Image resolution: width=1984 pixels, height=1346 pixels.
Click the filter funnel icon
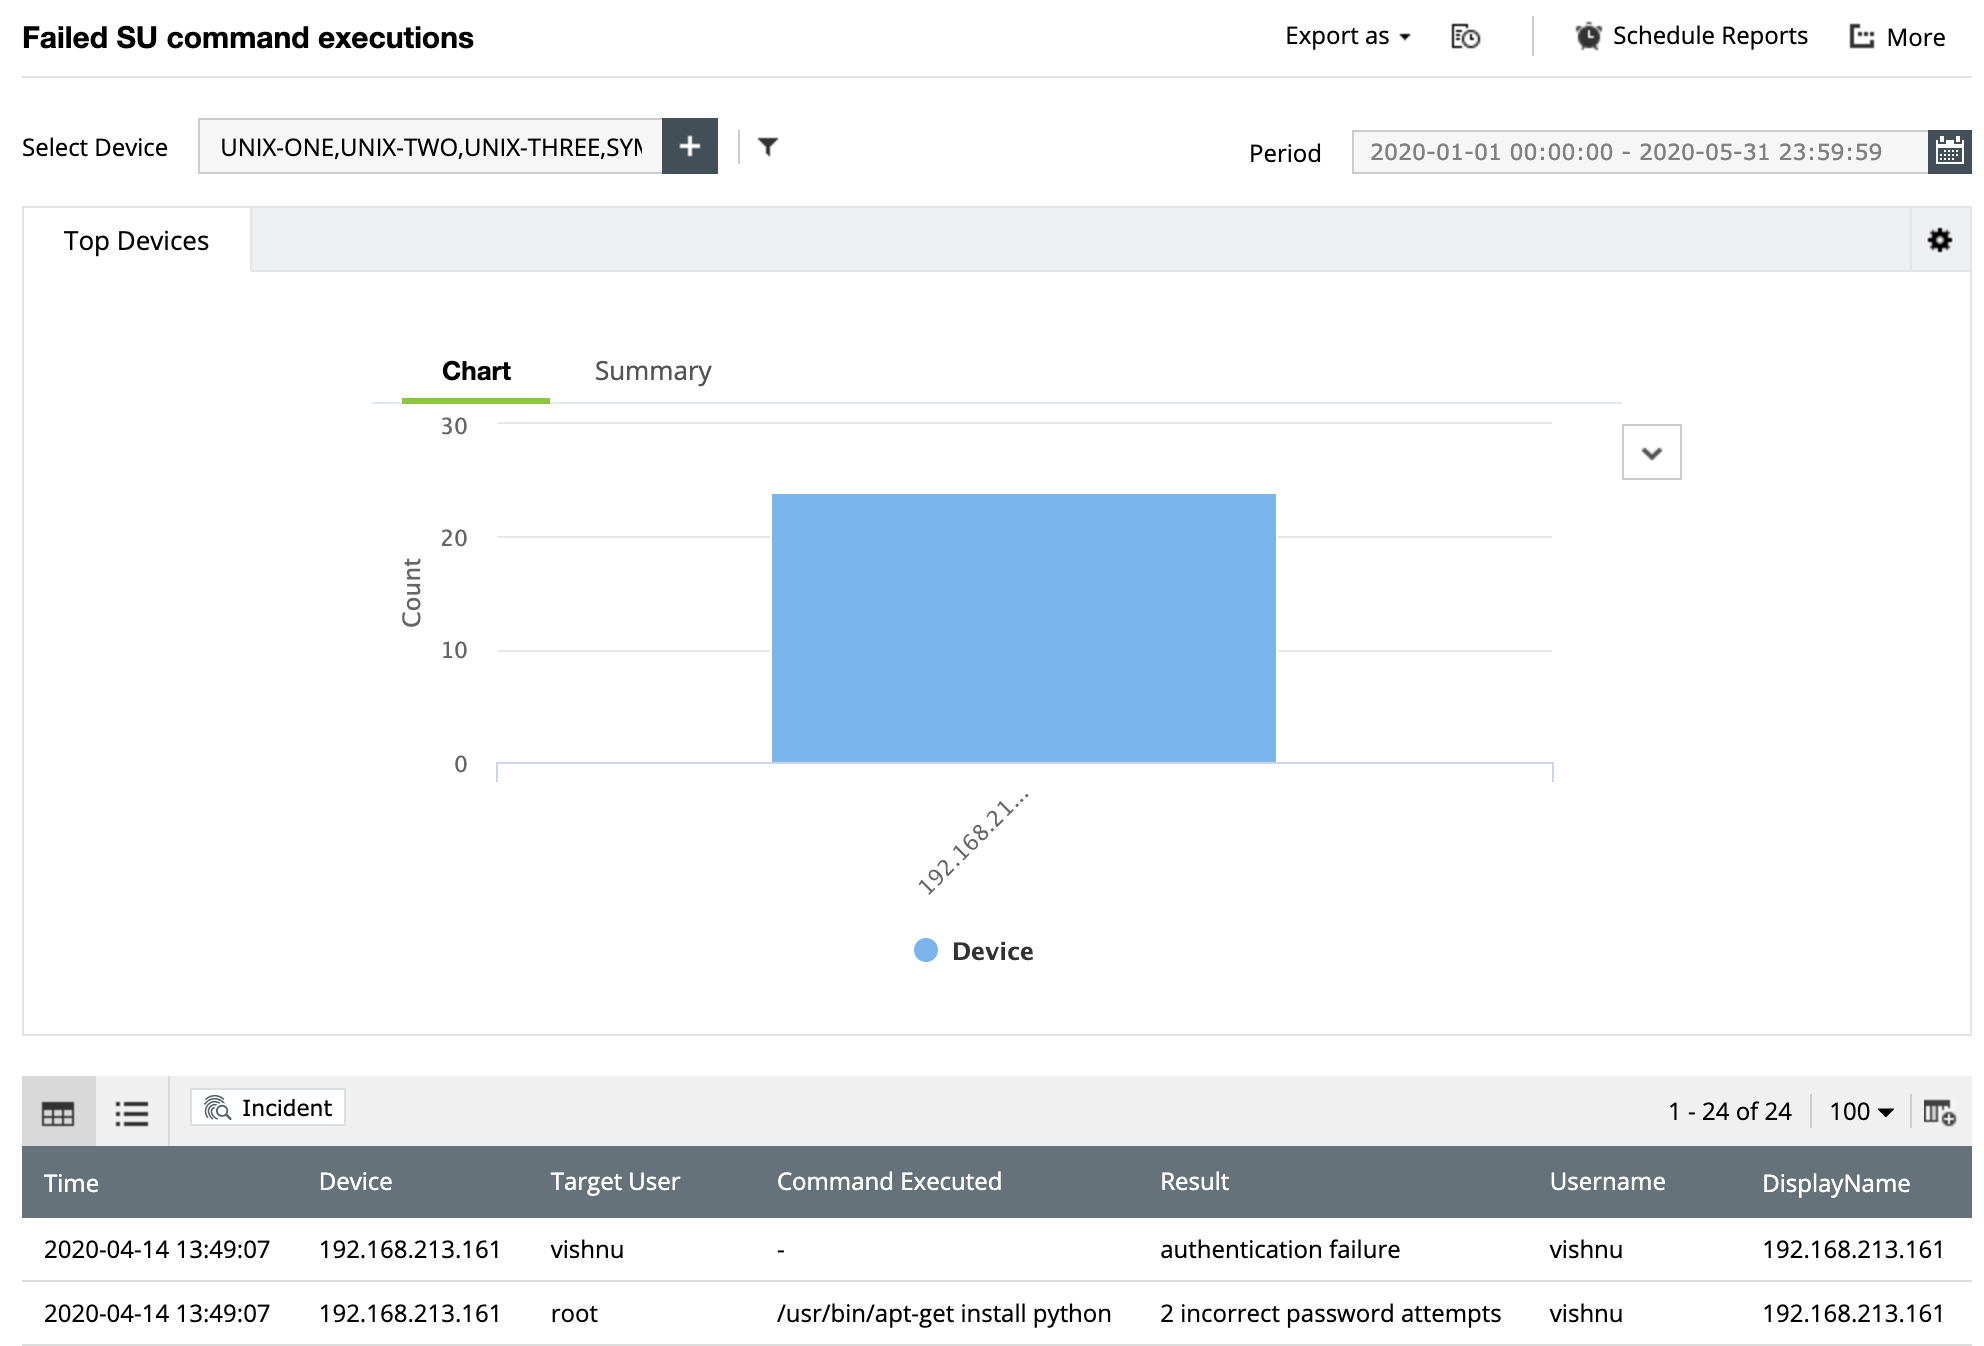(x=767, y=147)
